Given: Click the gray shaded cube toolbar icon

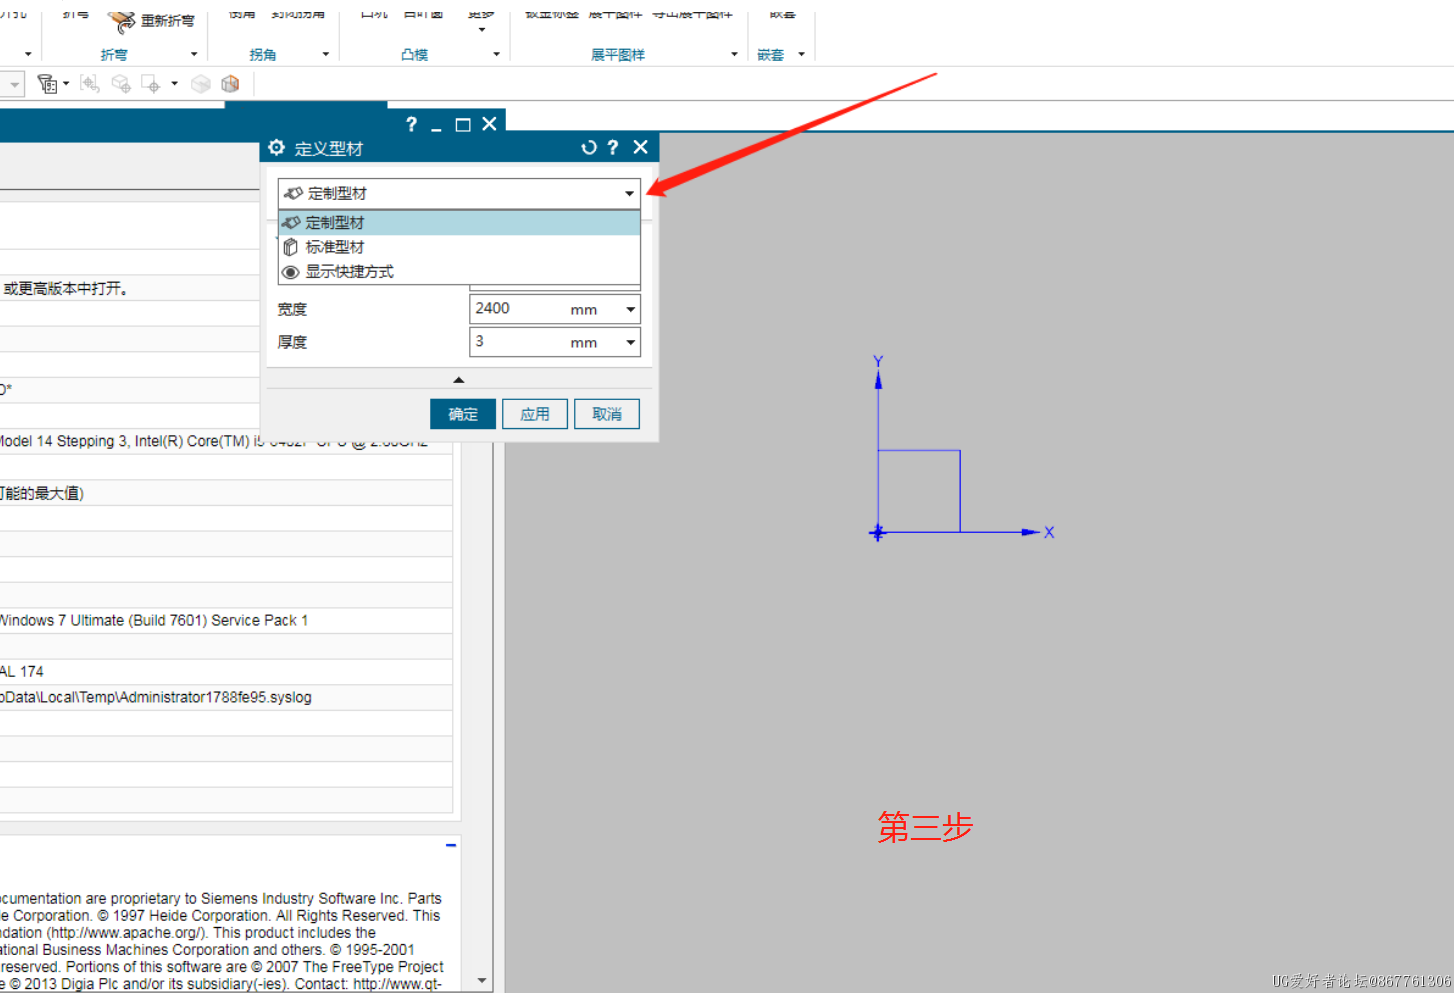Looking at the screenshot, I should 201,84.
